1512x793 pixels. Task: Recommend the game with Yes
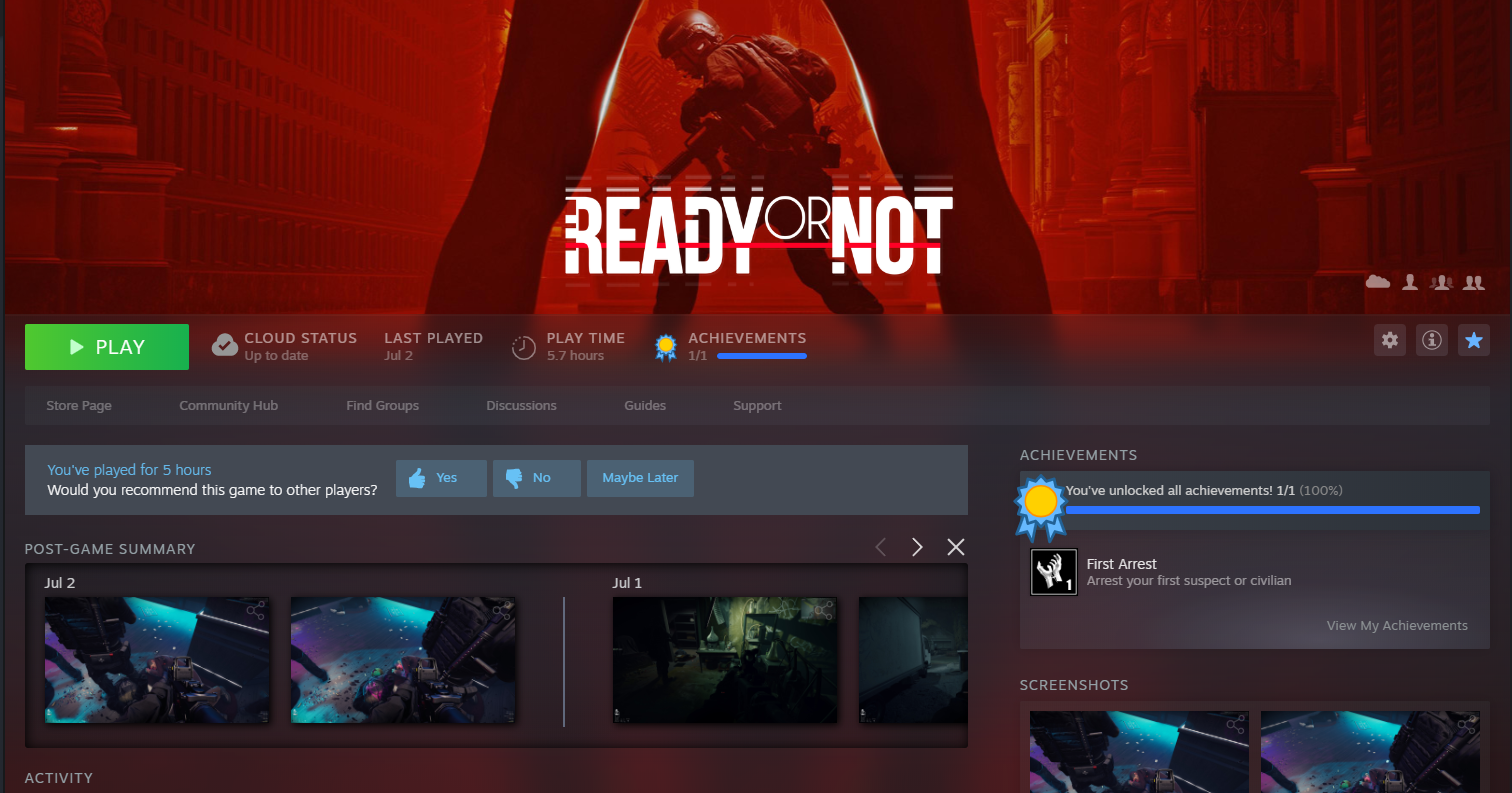pos(441,478)
